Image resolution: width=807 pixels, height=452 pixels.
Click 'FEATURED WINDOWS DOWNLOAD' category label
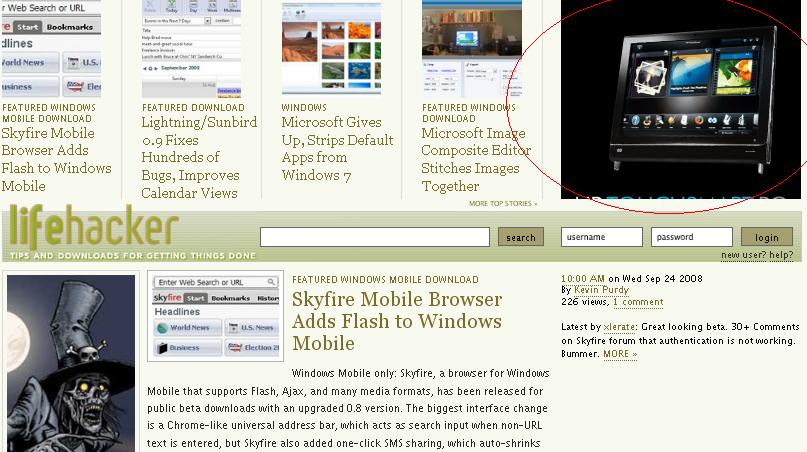pyautogui.click(x=469, y=113)
